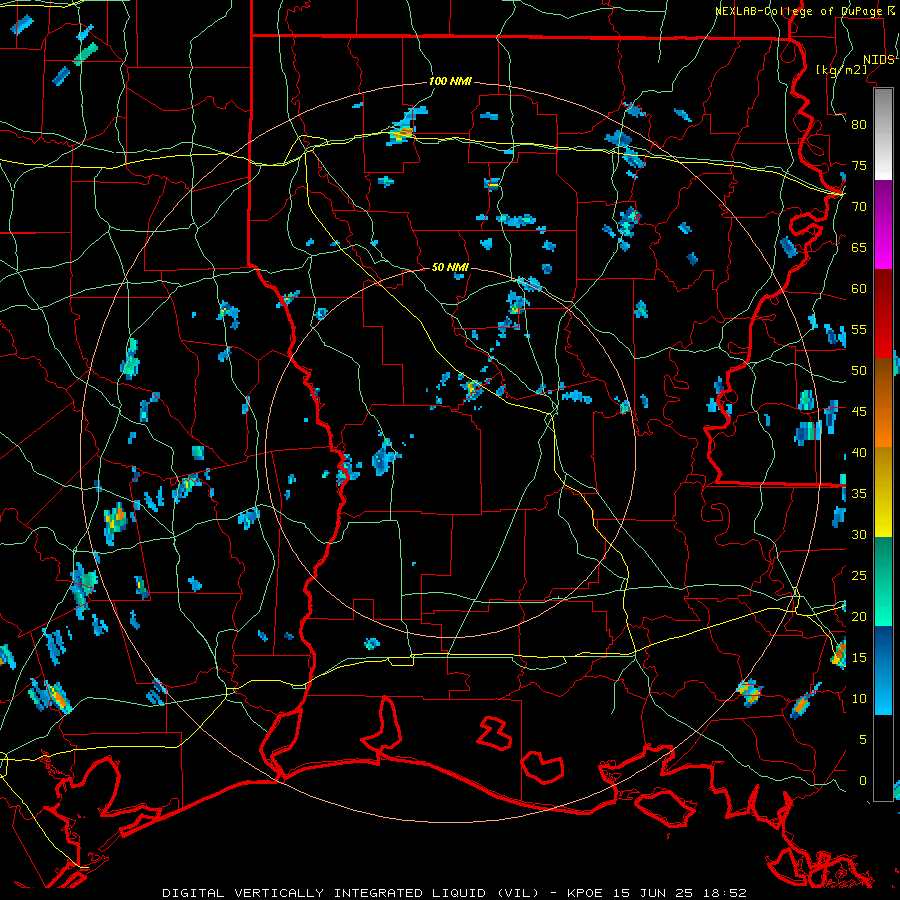The height and width of the screenshot is (900, 900).
Task: Click the [kg/m2] units label
Action: coord(842,70)
